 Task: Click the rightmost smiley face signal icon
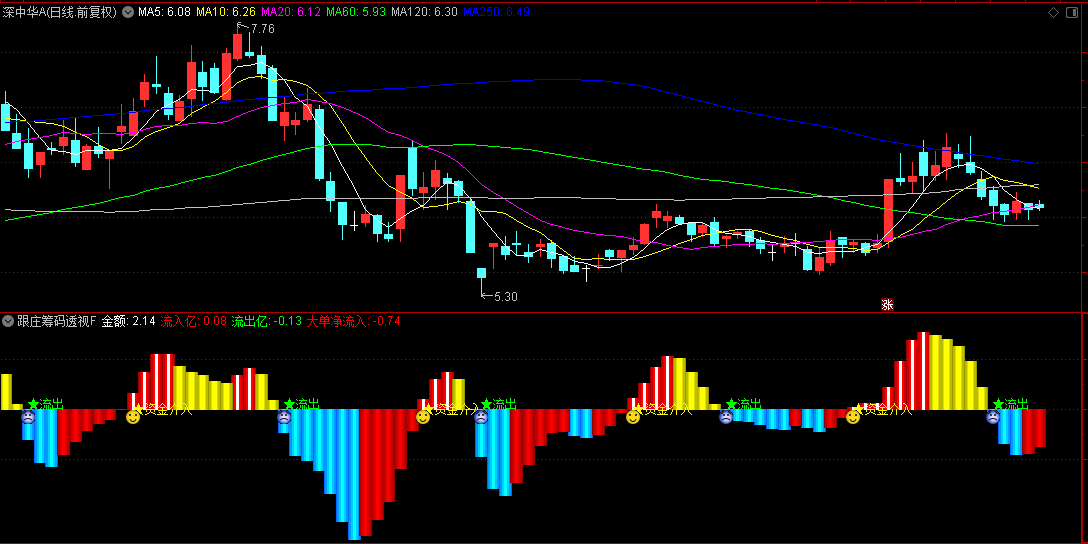coord(853,417)
